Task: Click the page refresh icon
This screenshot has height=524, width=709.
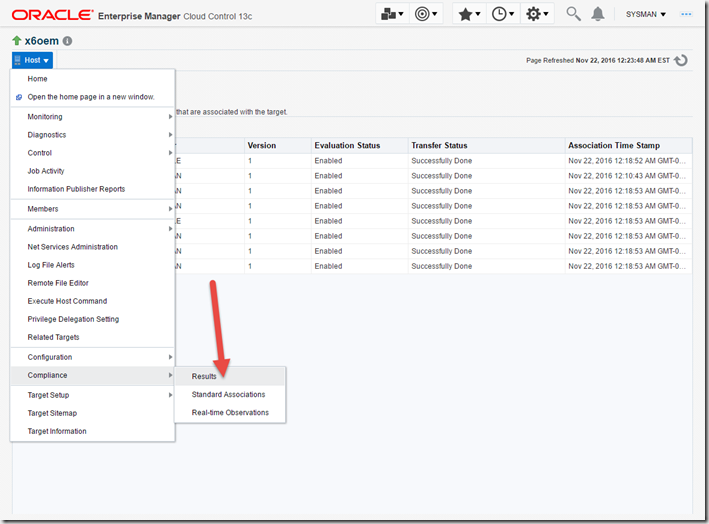Action: [681, 60]
